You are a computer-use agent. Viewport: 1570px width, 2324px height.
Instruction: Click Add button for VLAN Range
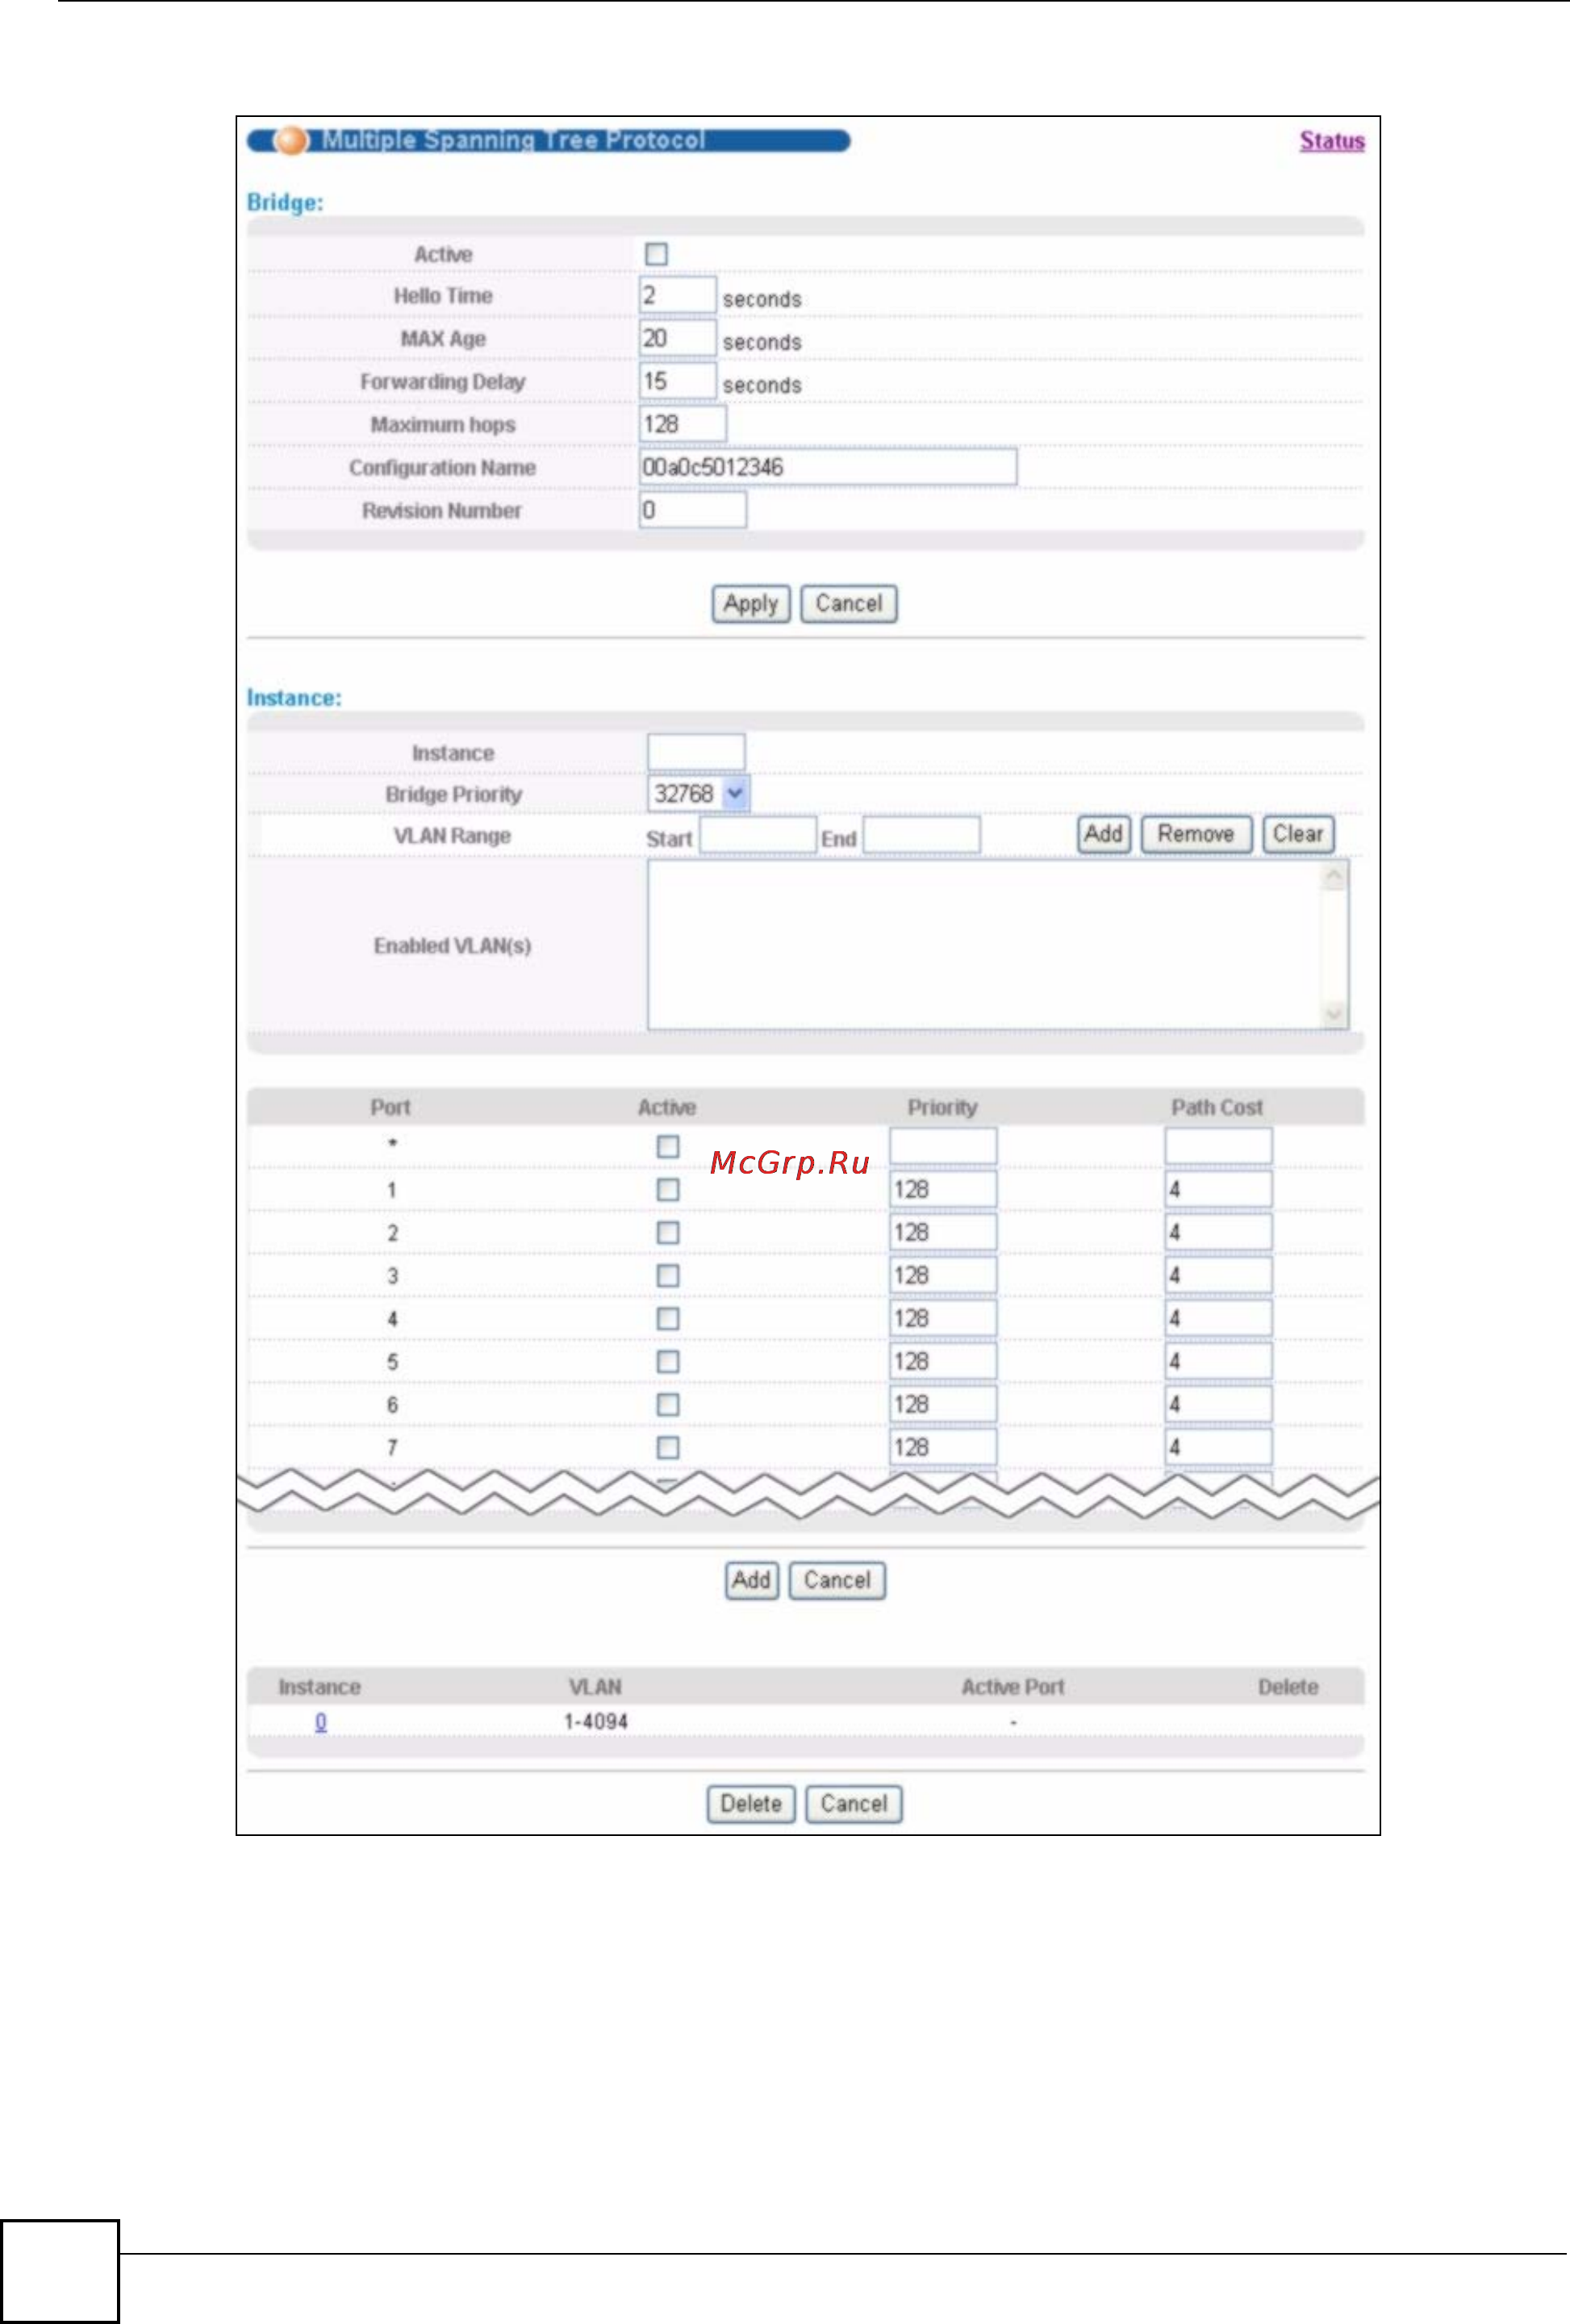1104,834
